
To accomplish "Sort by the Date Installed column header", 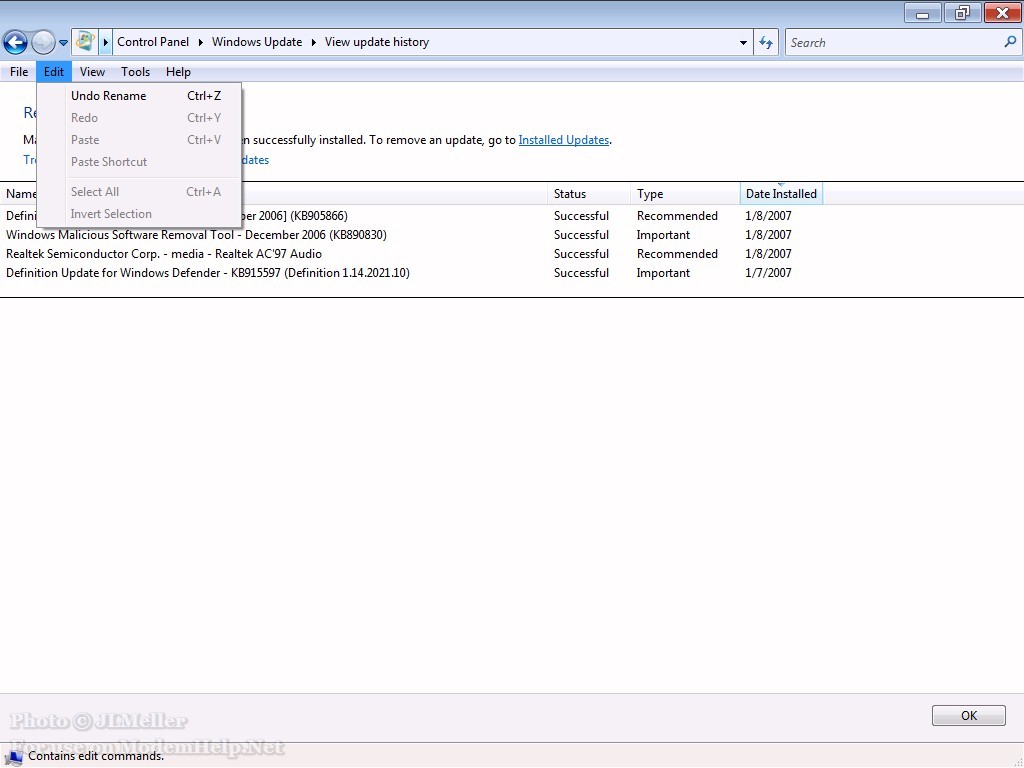I will pos(781,194).
